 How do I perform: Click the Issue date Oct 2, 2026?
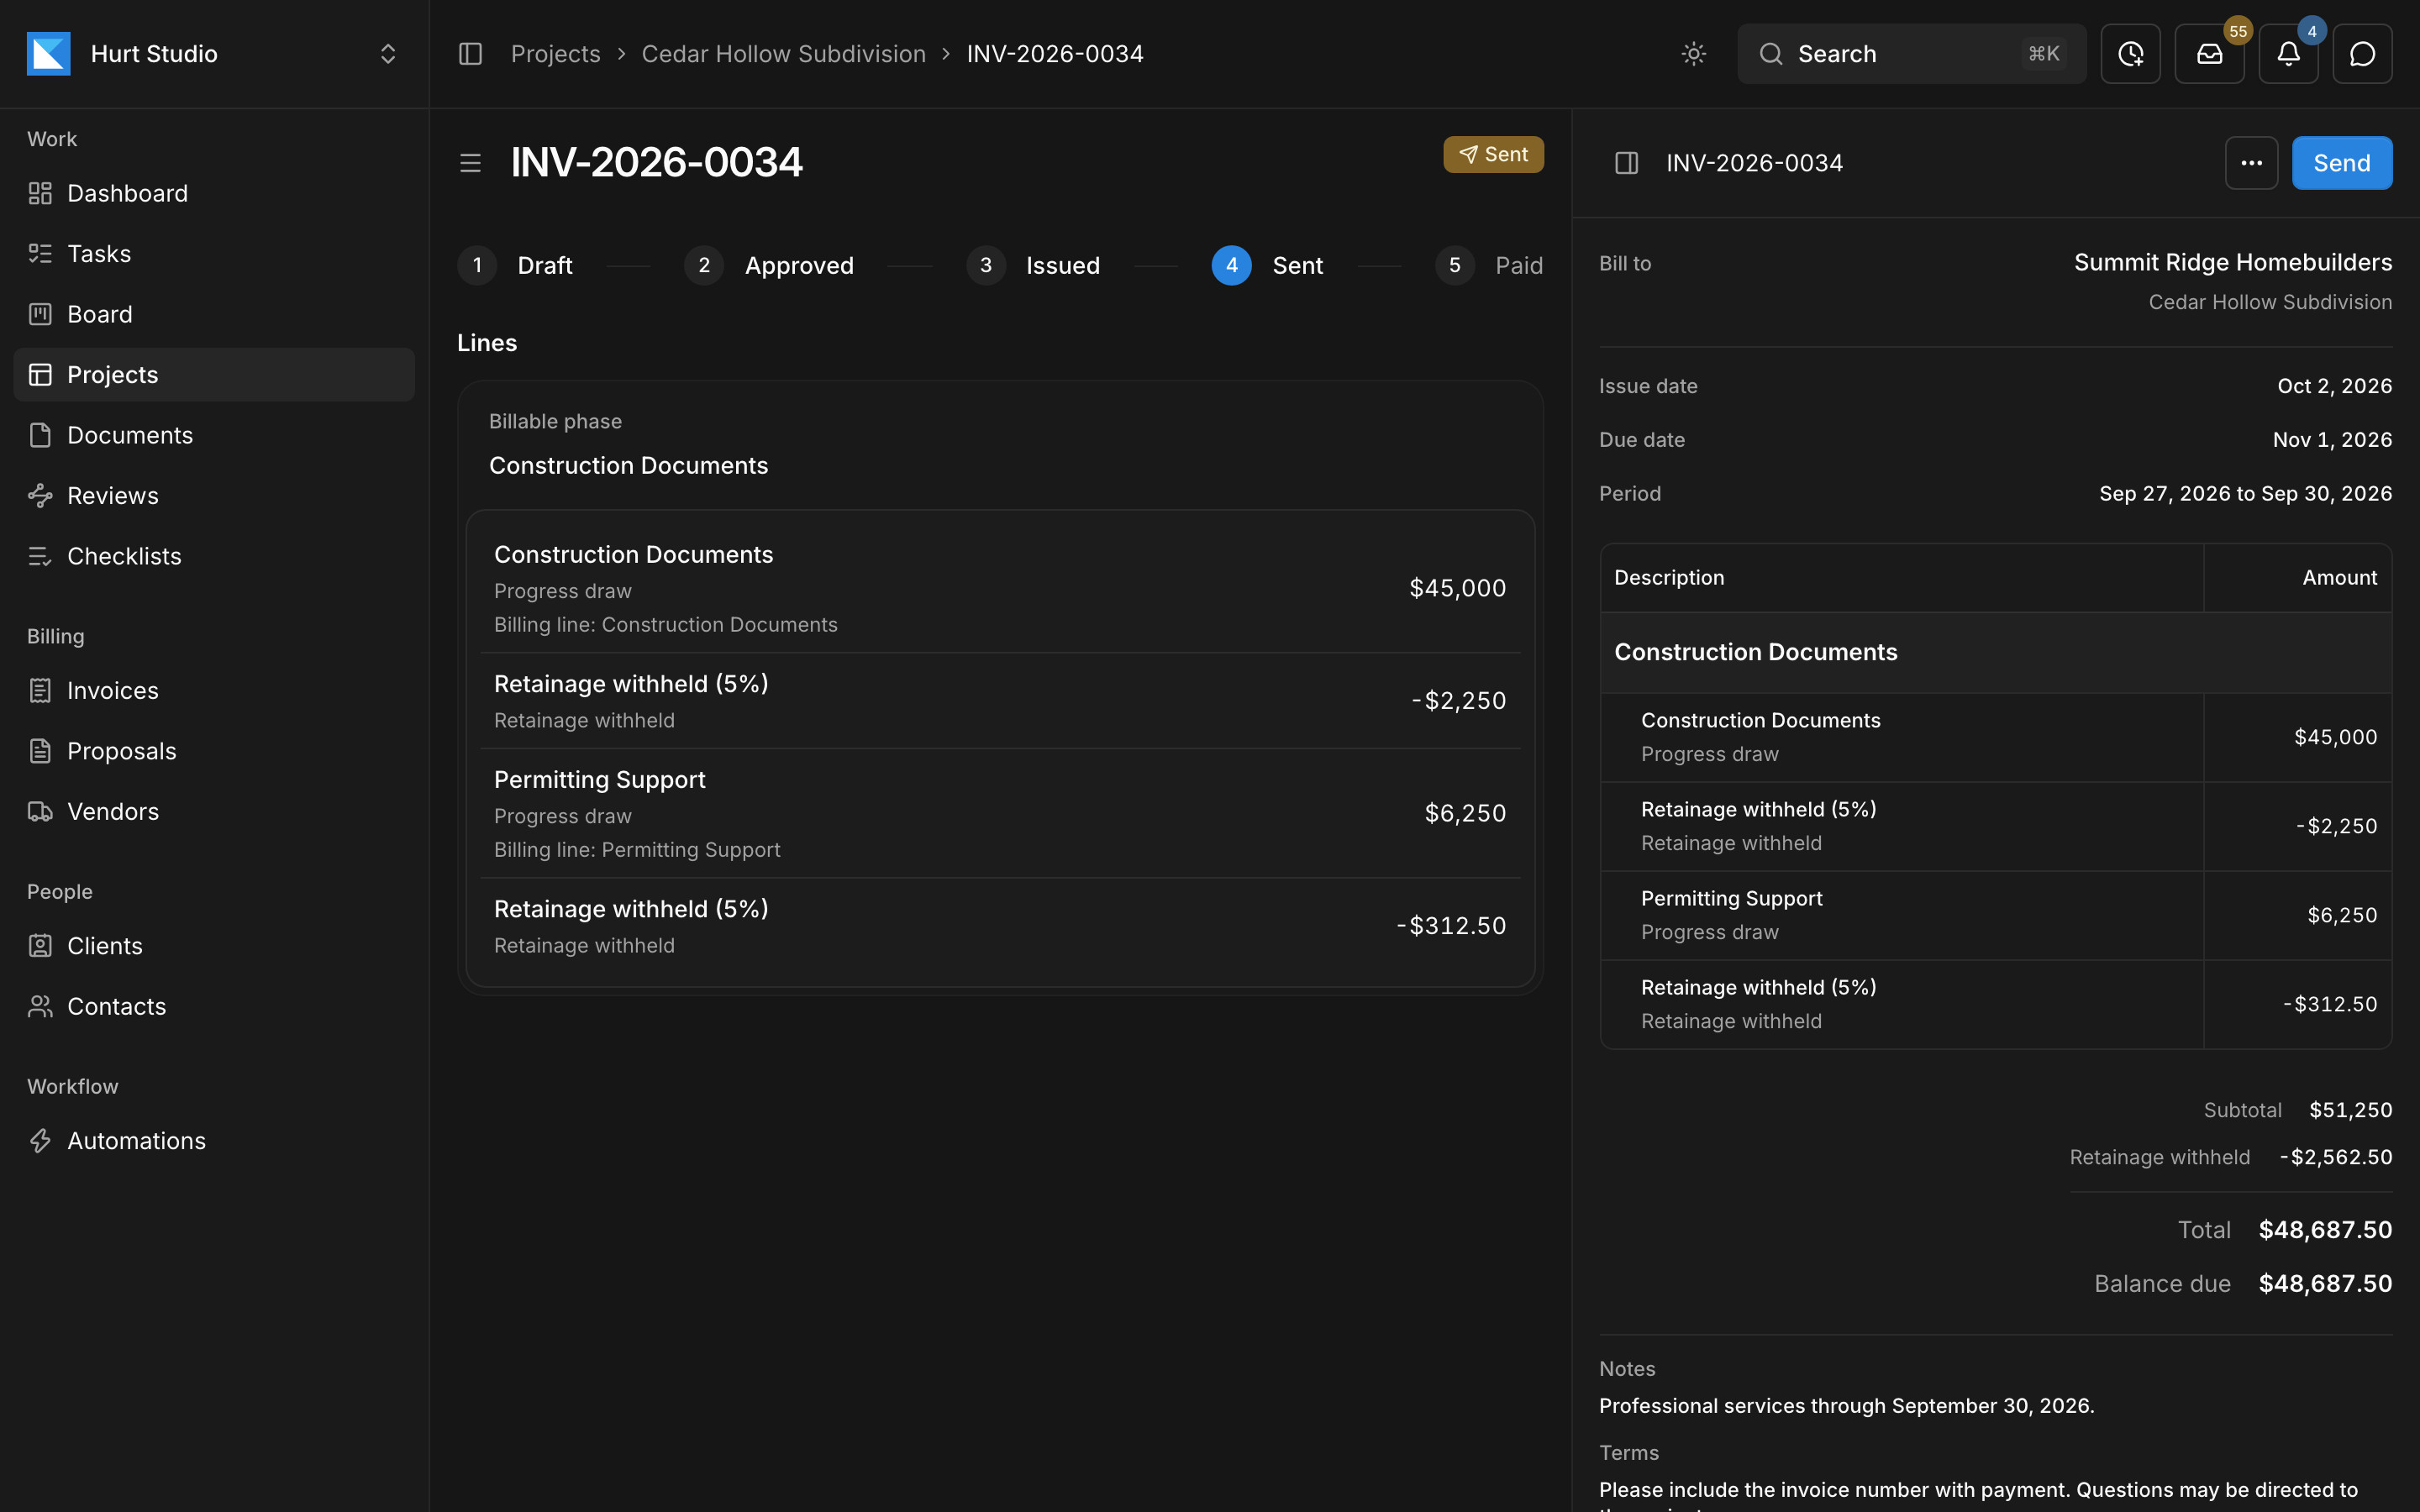[2335, 386]
